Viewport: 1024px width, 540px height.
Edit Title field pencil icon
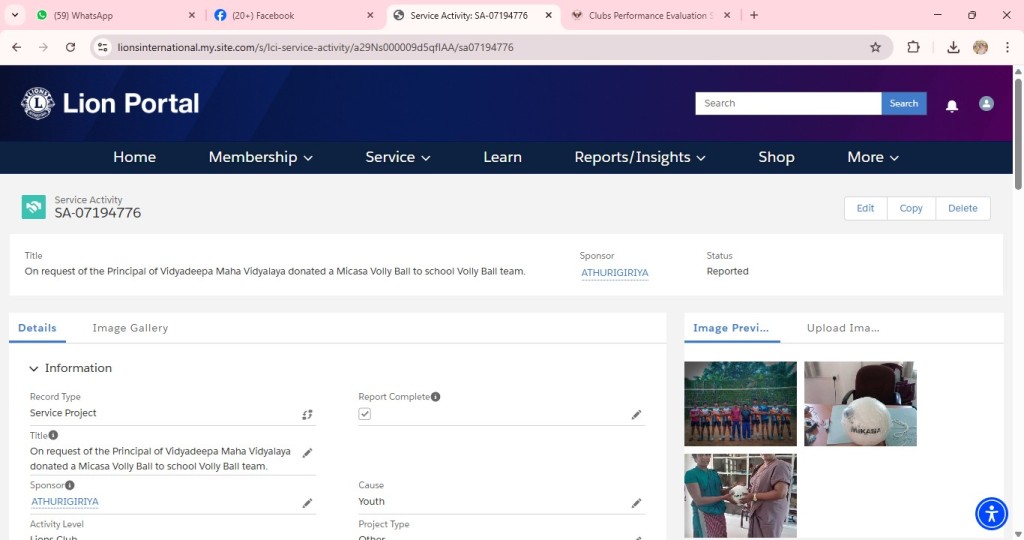(x=307, y=453)
